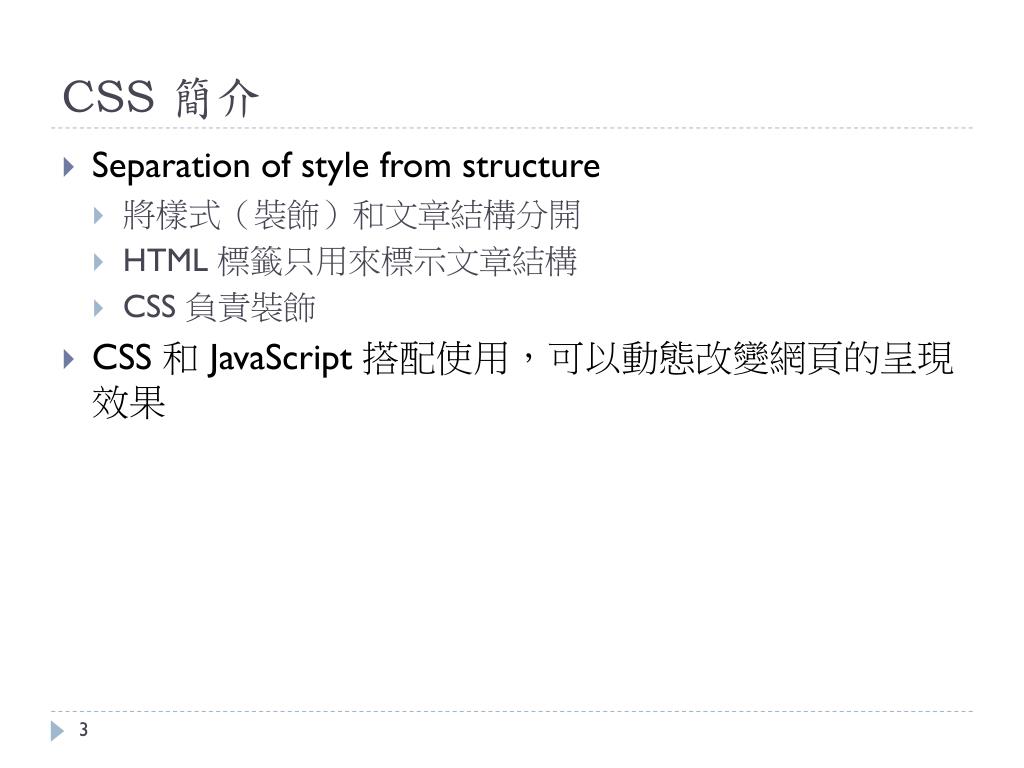
Task: Click dotted divider line under title
Action: click(x=512, y=128)
